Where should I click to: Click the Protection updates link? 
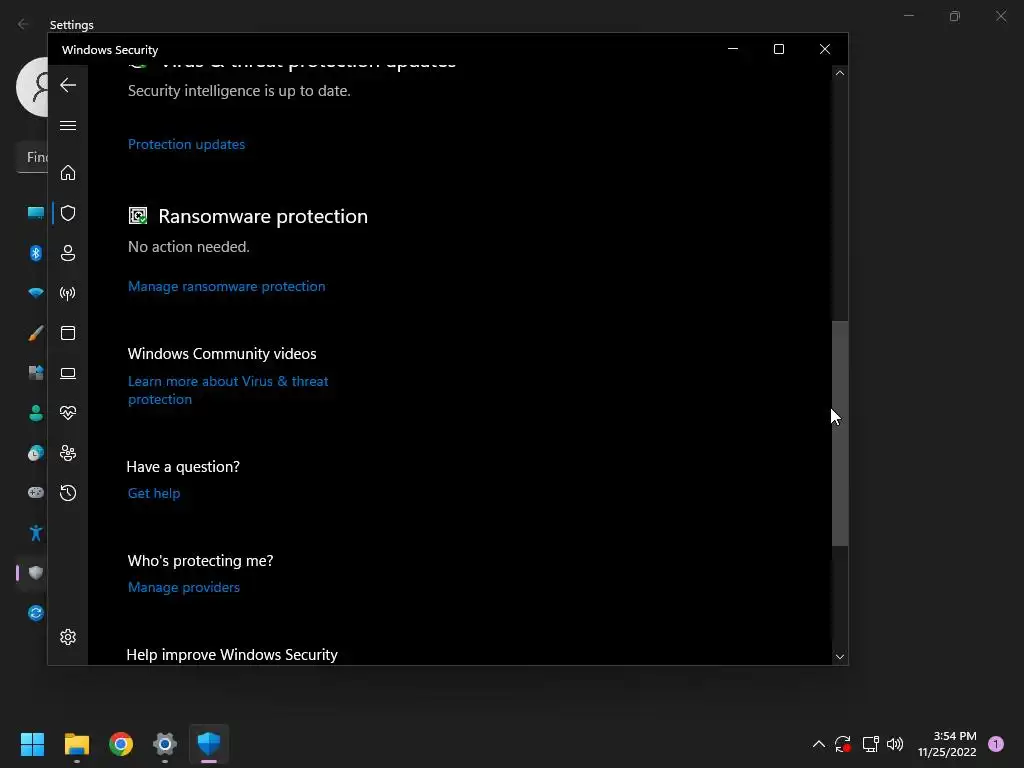[186, 144]
